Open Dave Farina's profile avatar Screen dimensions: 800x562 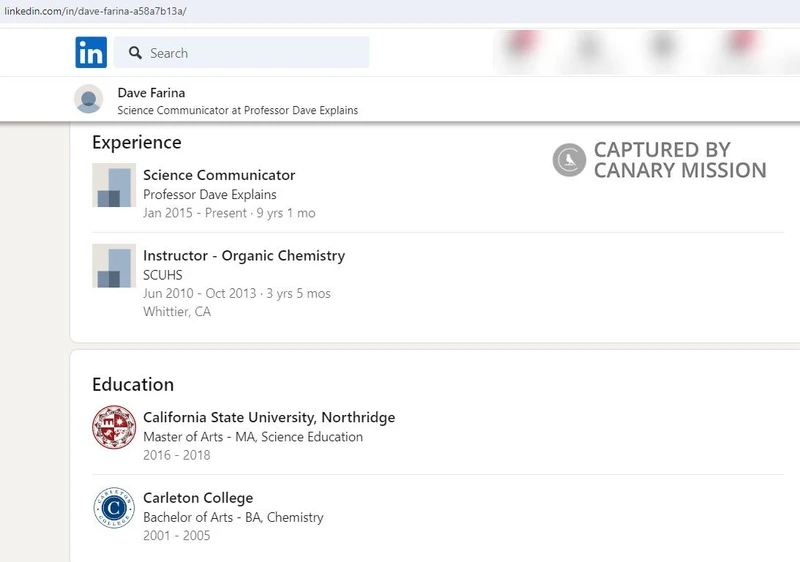pos(89,100)
